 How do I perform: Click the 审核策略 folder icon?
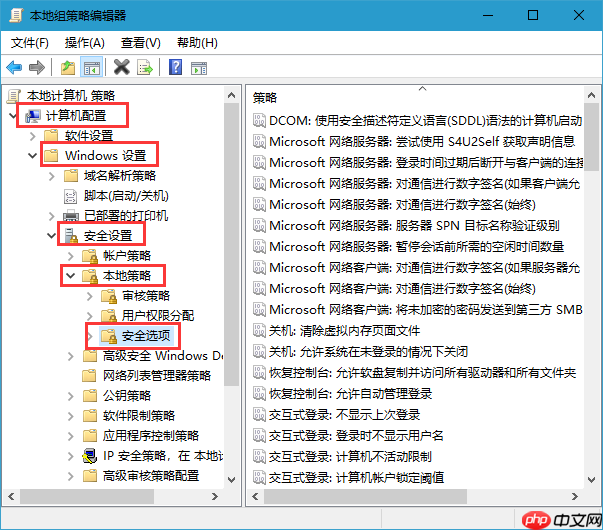109,296
